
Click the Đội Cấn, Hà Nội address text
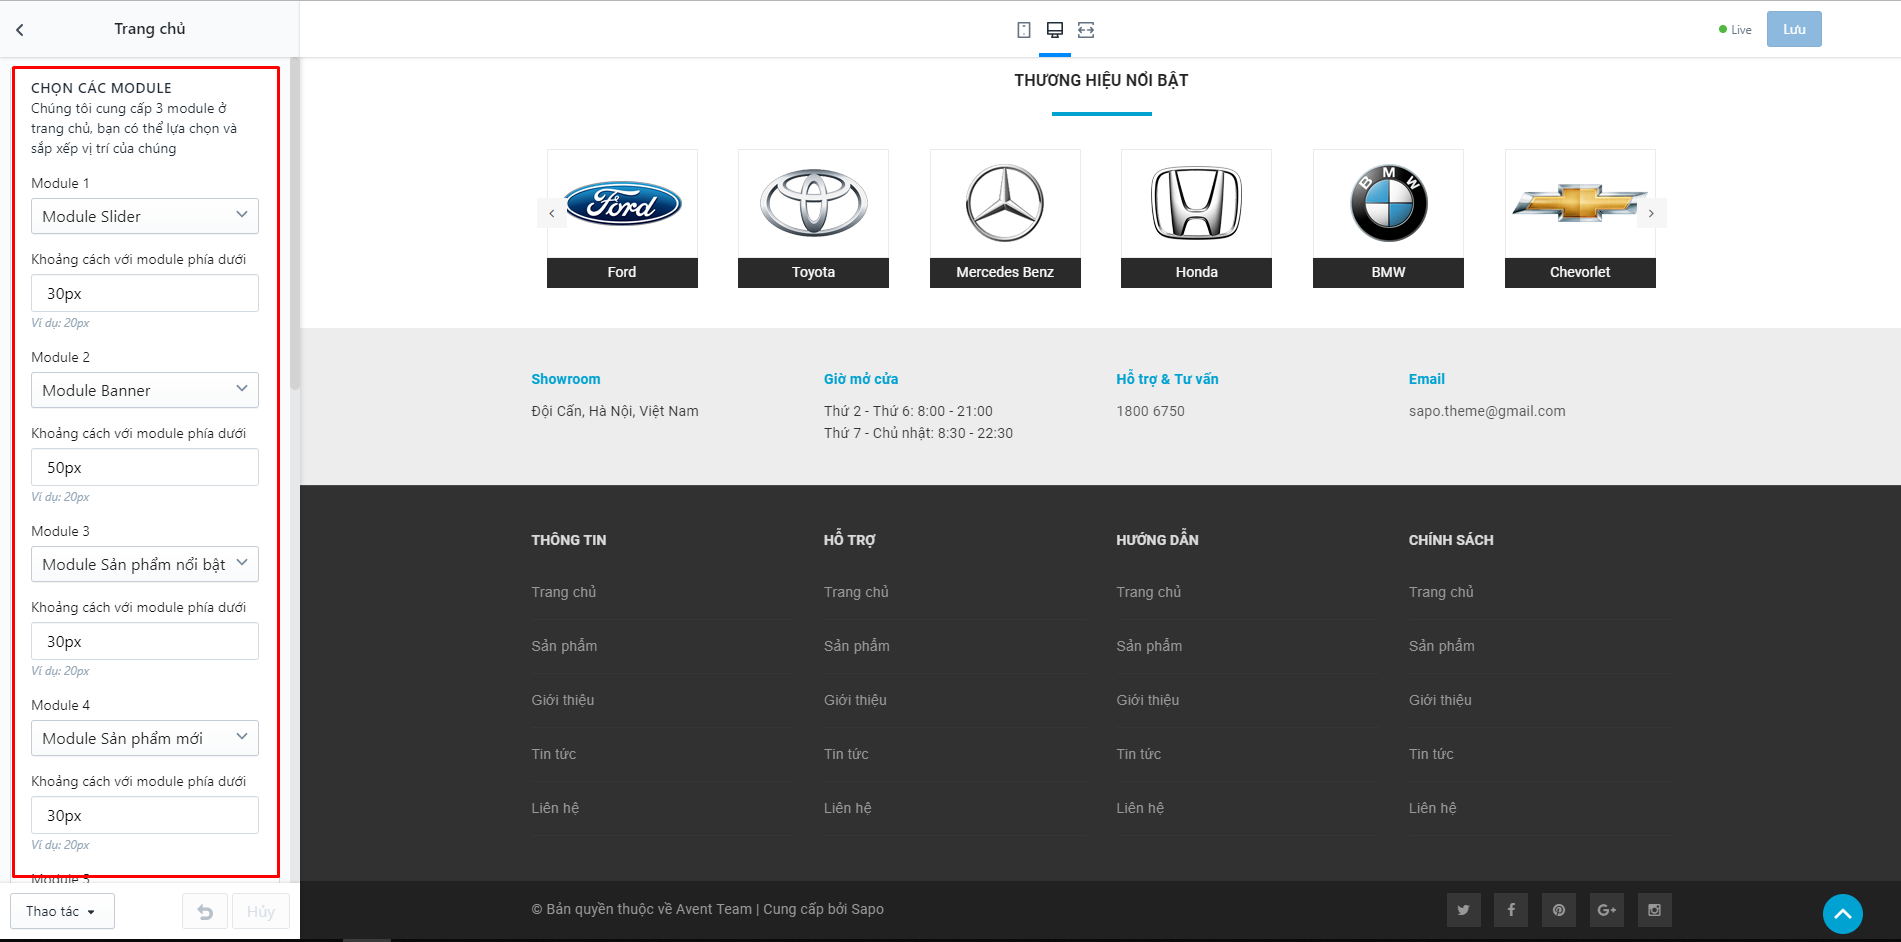click(615, 411)
